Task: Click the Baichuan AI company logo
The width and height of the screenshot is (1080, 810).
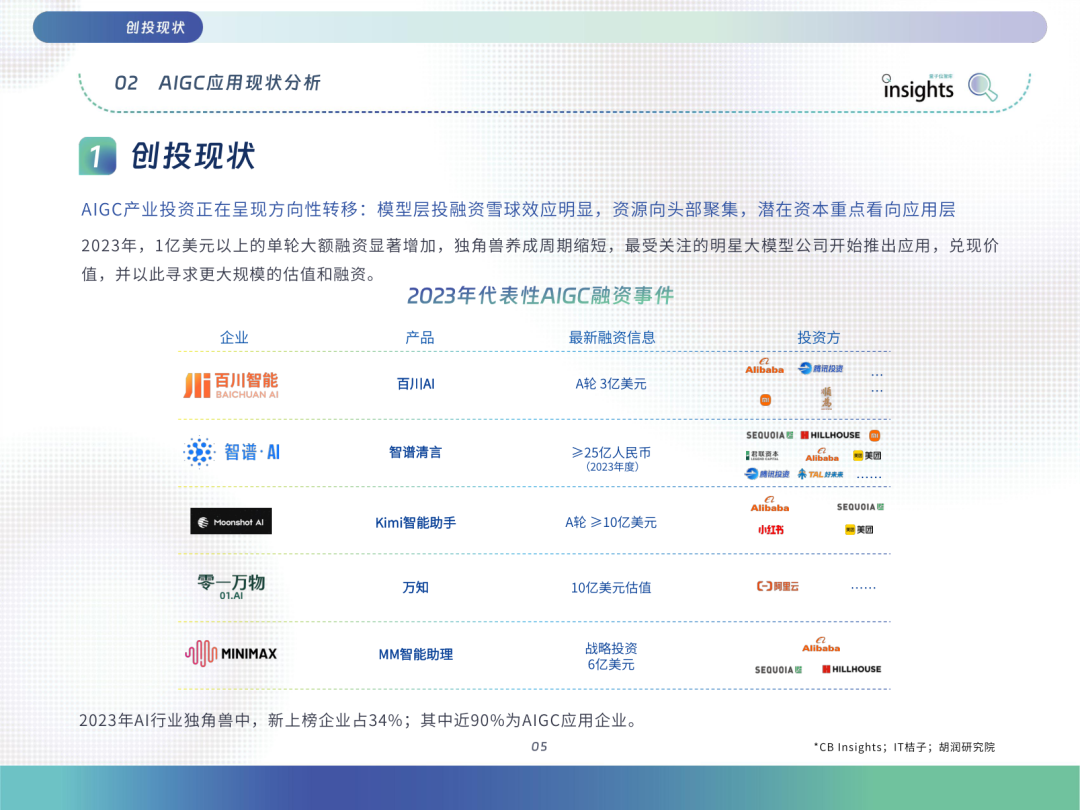Action: click(x=231, y=385)
